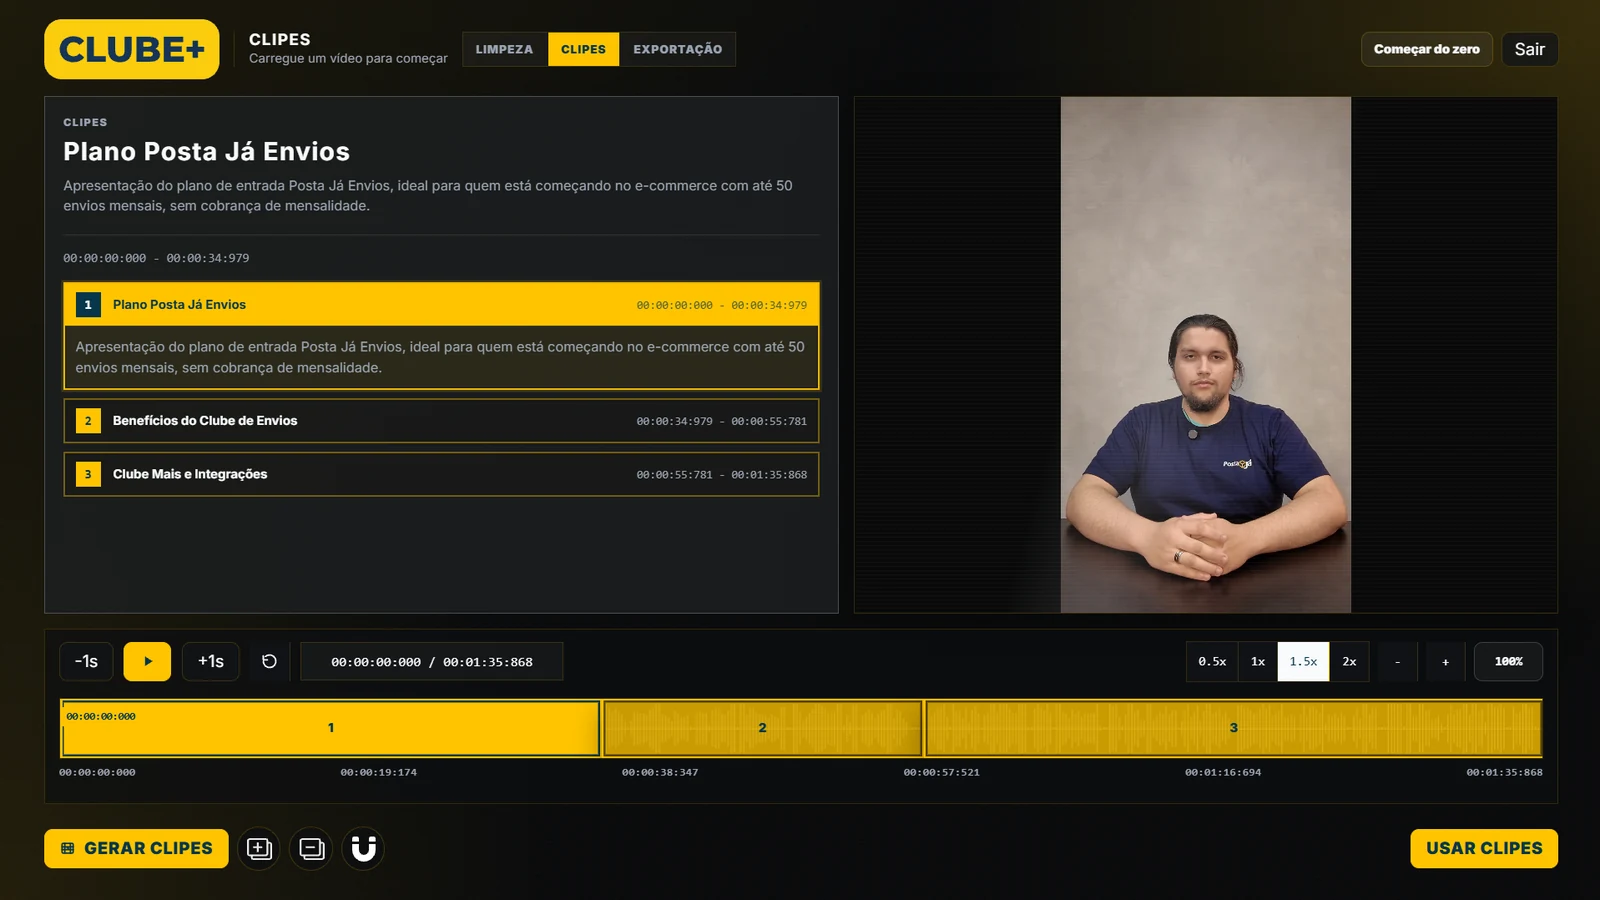
Task: Expand clip row Clube Mais e Integrações
Action: [441, 474]
